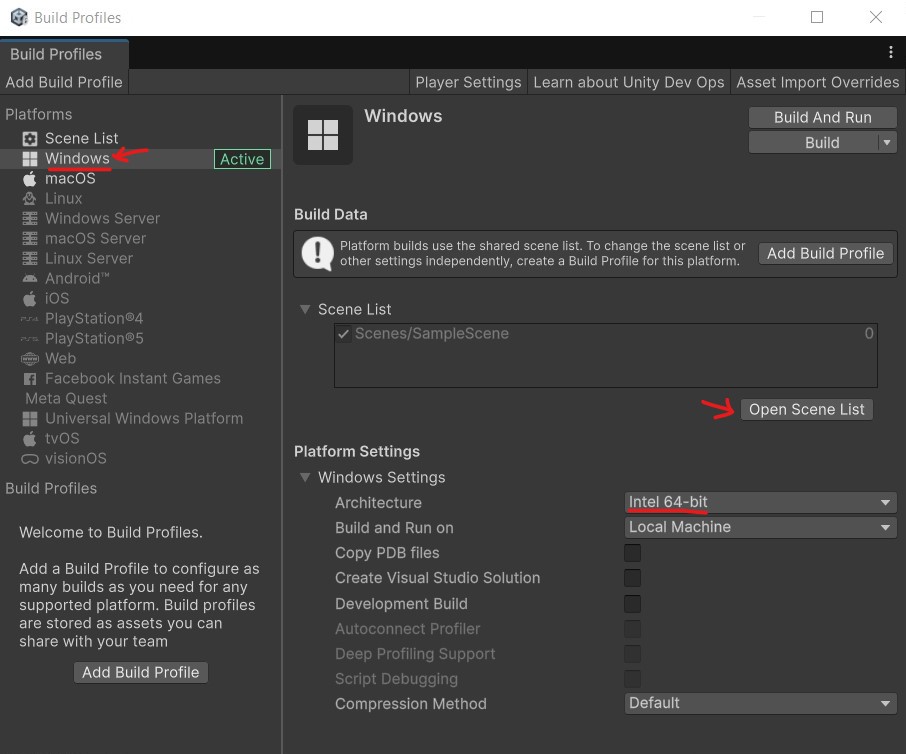Click the Universal Windows Platform icon

coord(29,419)
